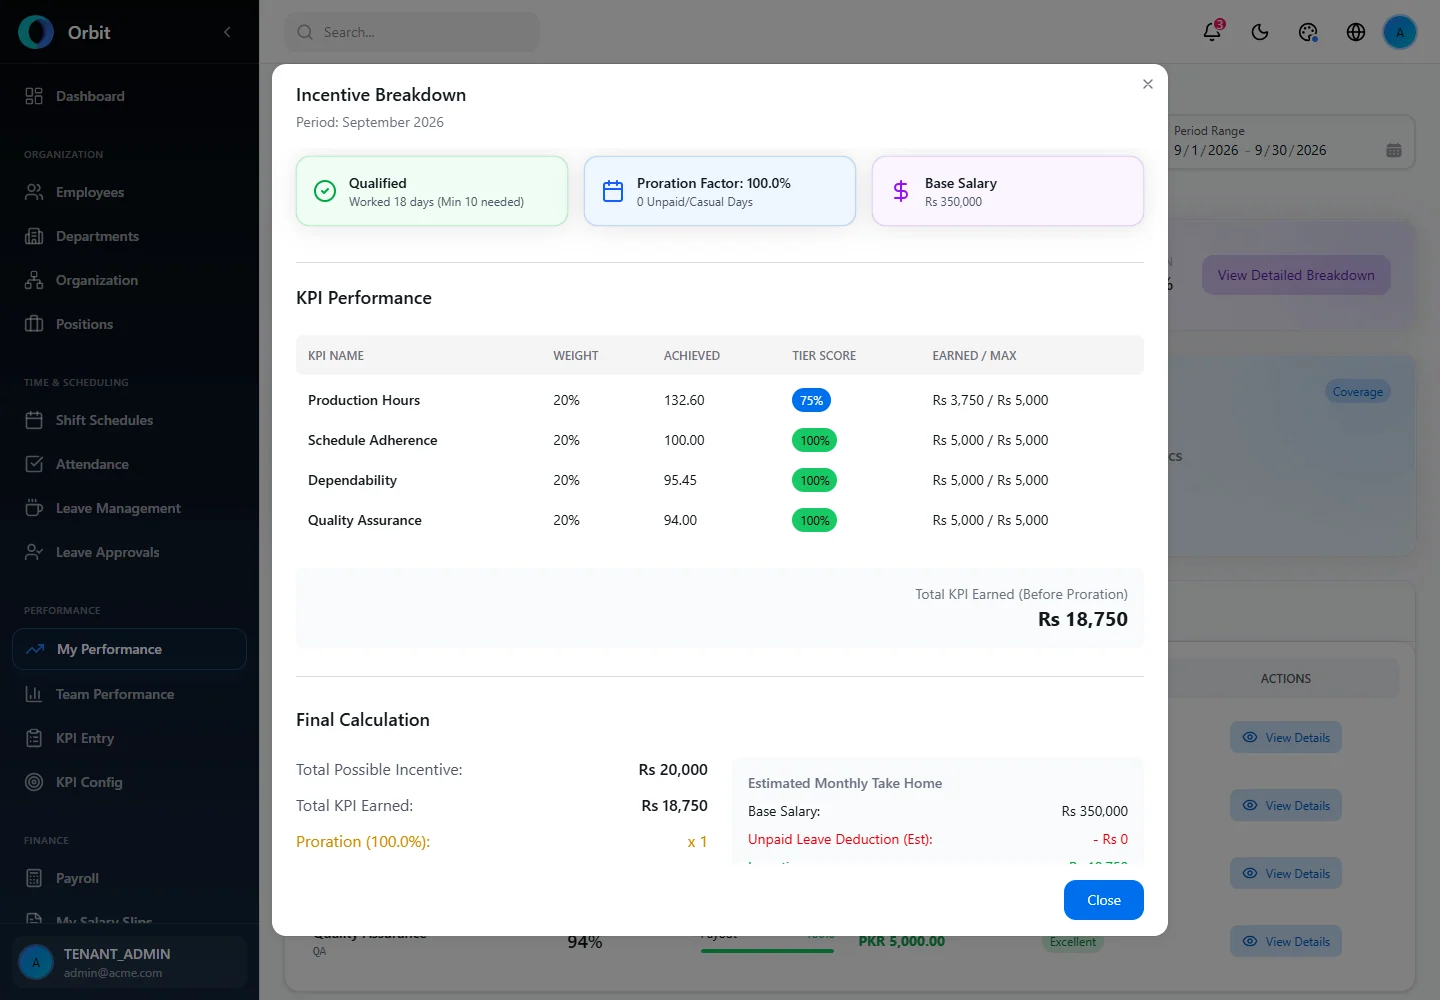Click the 75% tier score badge
The image size is (1440, 1000).
(811, 400)
